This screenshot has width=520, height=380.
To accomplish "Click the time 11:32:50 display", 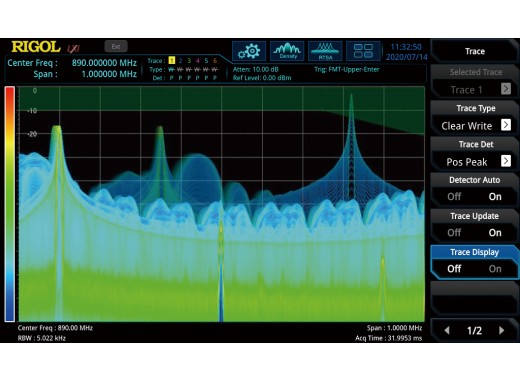I will coord(406,47).
